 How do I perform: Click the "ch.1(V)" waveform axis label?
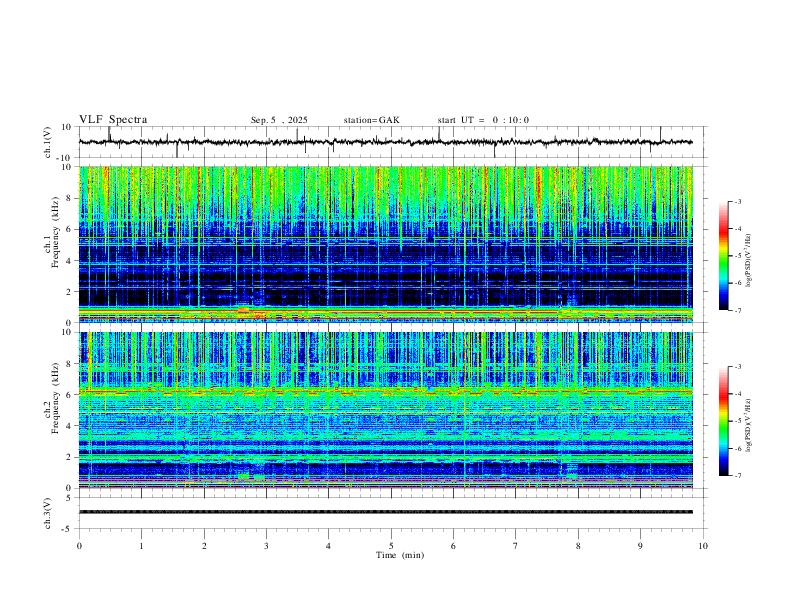tap(48, 142)
